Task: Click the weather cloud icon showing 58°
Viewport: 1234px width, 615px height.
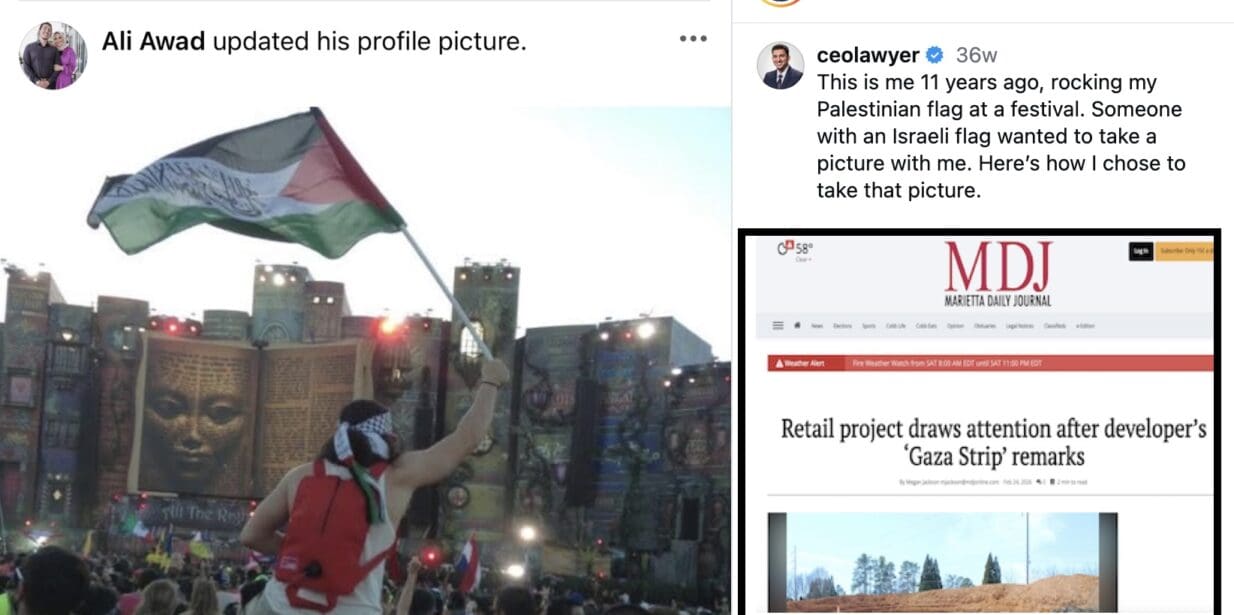Action: point(785,247)
